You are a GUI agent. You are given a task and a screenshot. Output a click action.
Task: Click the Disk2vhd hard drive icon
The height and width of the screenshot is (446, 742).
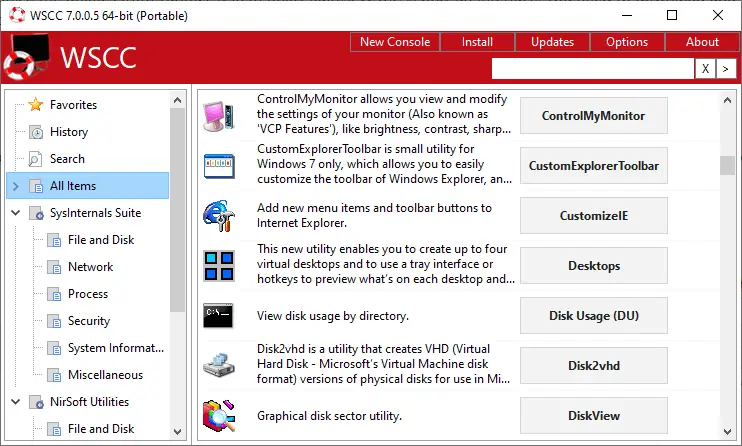pyautogui.click(x=219, y=366)
